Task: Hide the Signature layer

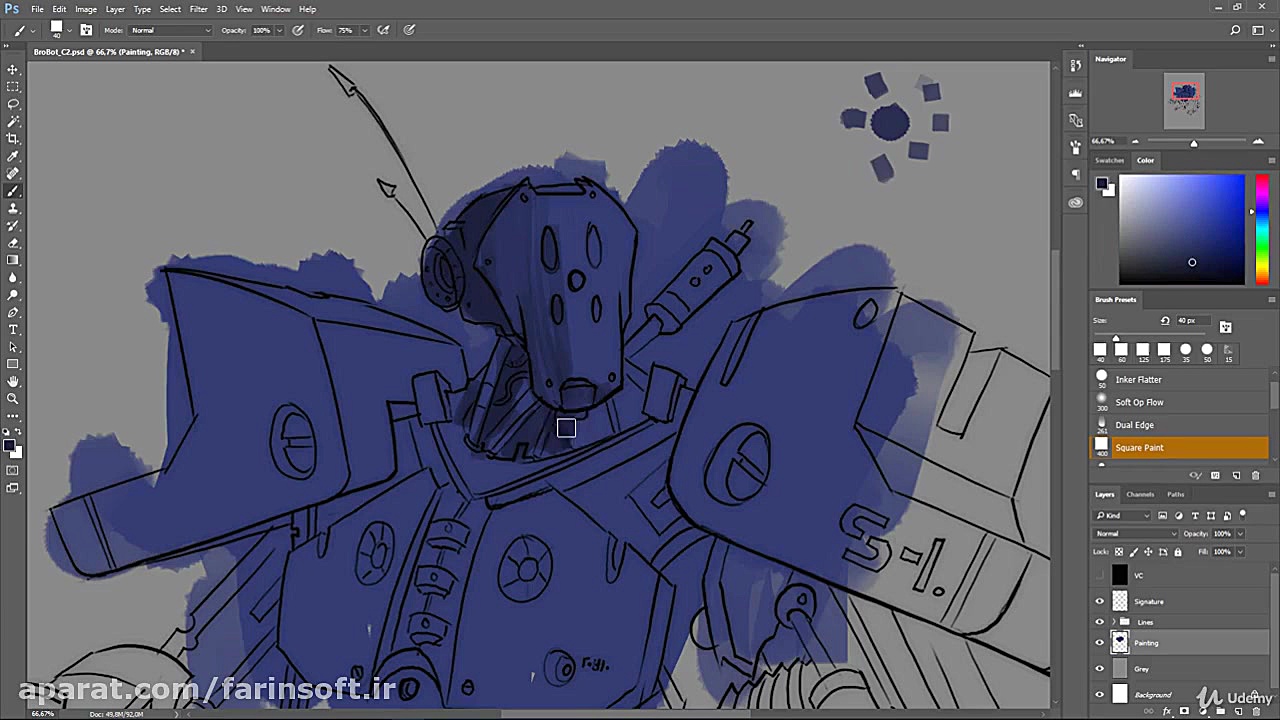Action: tap(1100, 601)
